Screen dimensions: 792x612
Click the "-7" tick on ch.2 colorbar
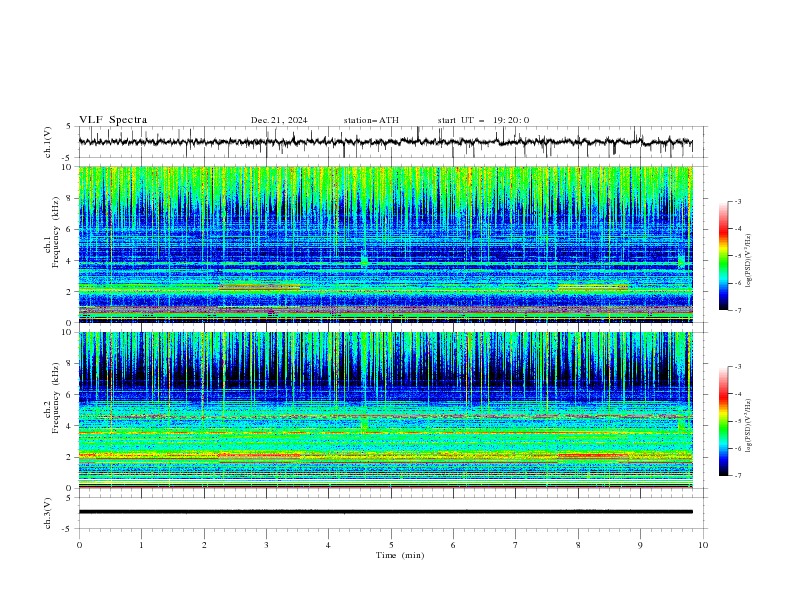738,475
